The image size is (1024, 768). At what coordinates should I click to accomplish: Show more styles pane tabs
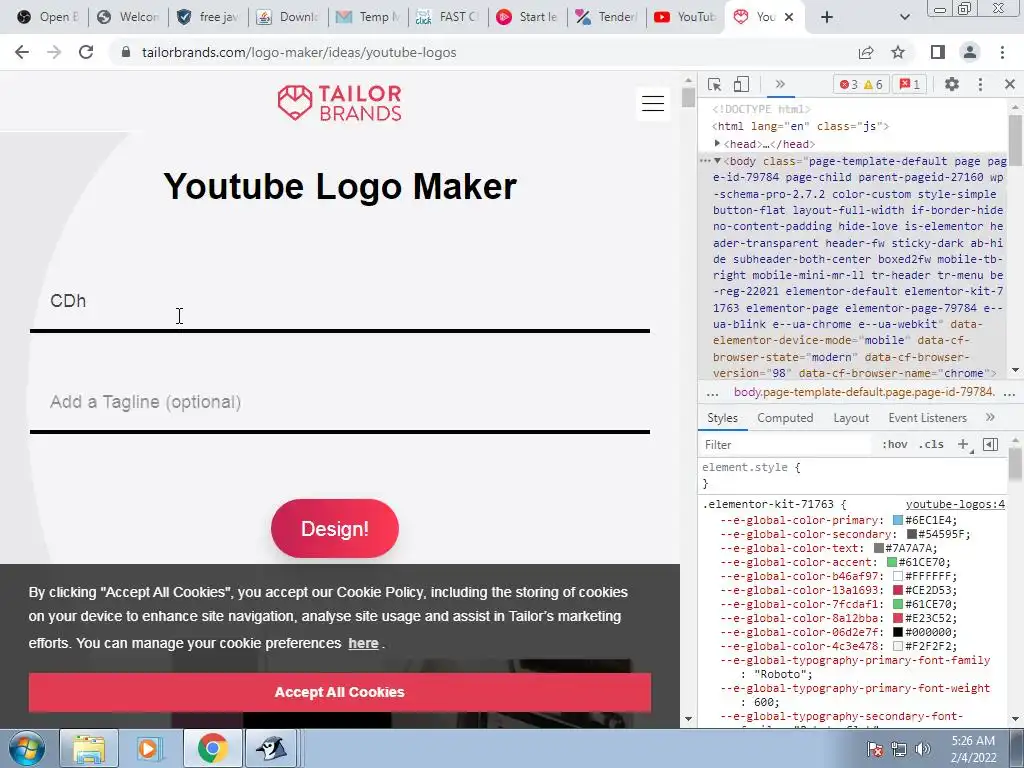[990, 417]
